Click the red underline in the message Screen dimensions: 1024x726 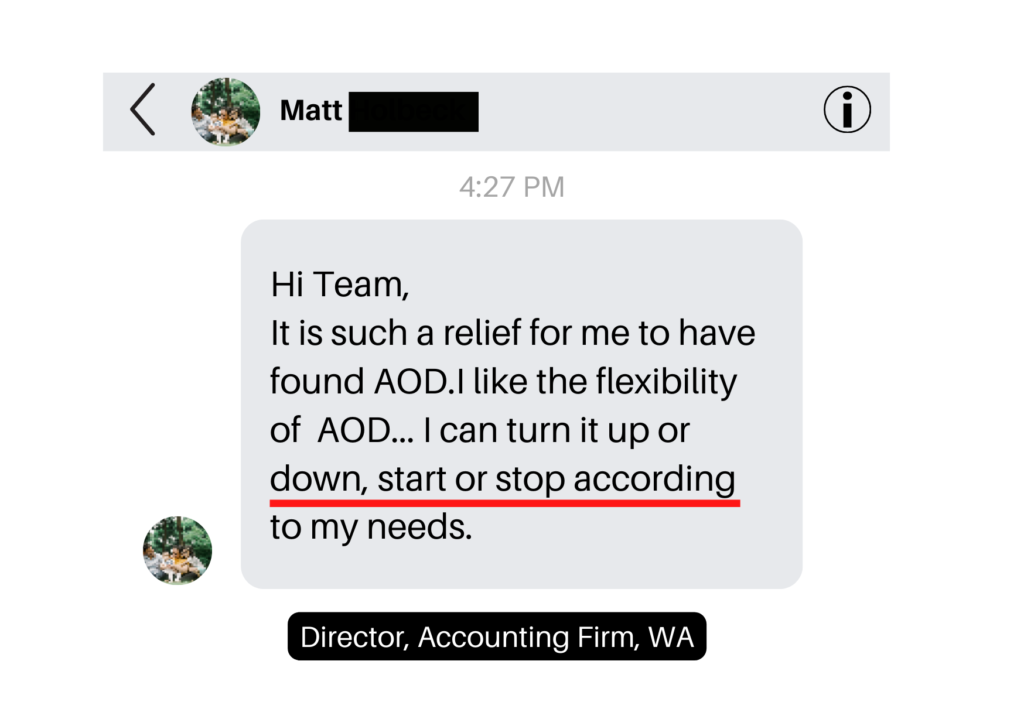click(505, 503)
